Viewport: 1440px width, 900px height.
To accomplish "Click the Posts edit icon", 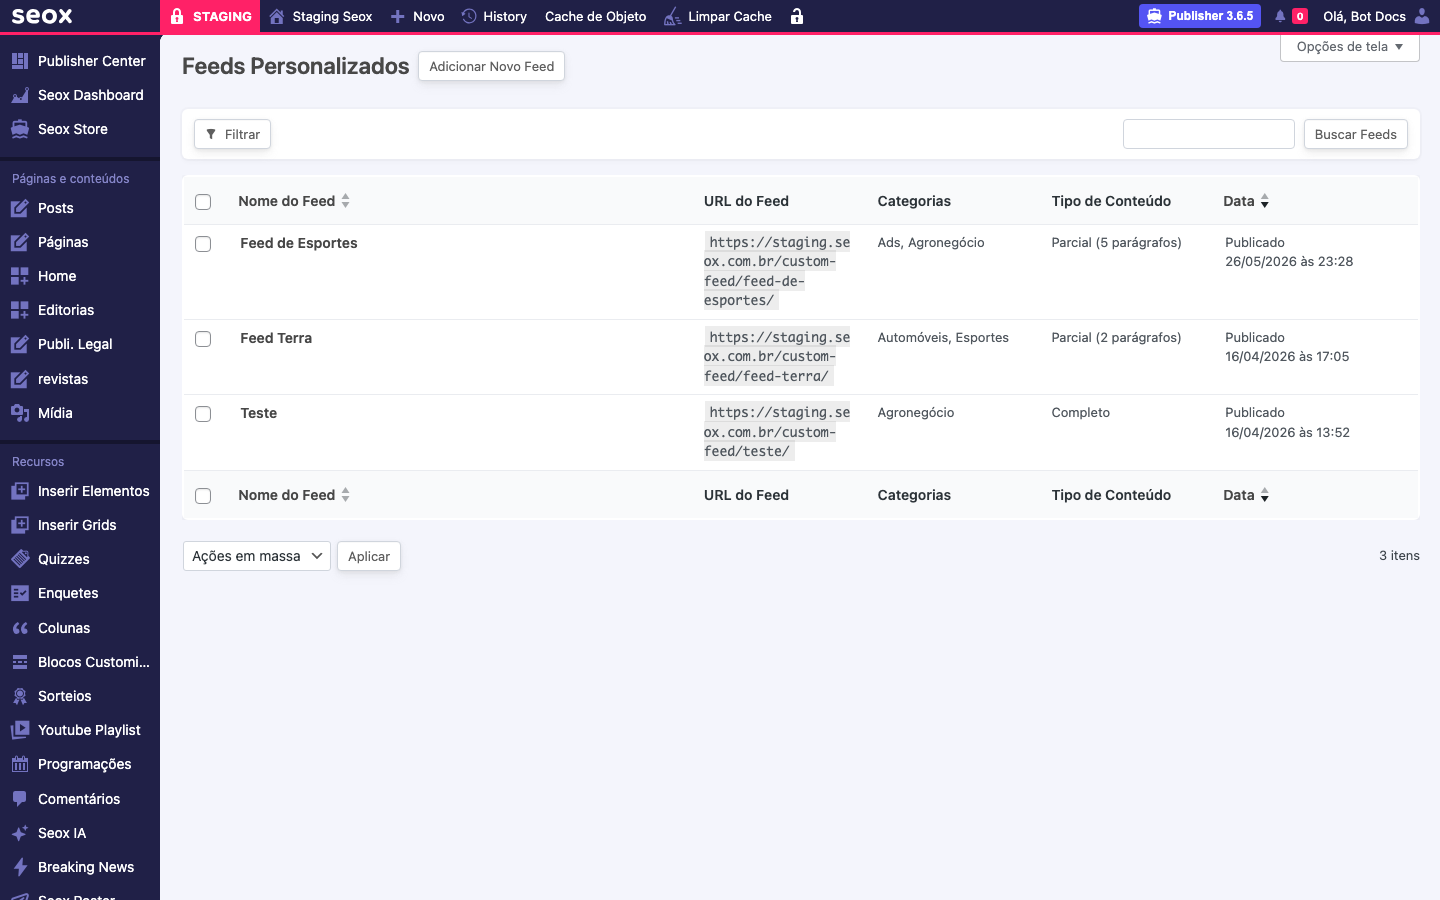I will 20,208.
